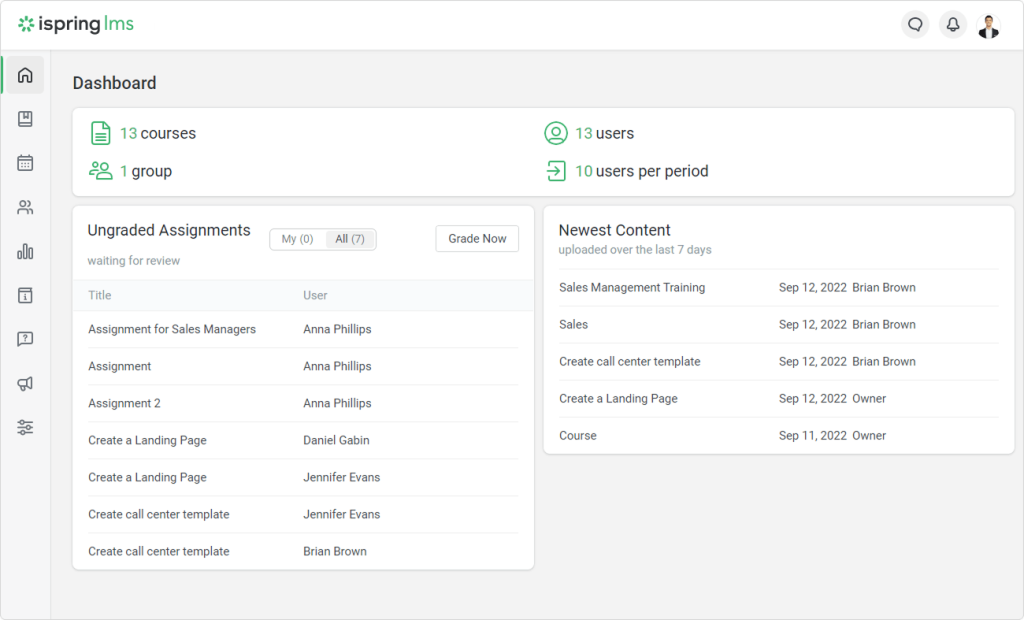Image resolution: width=1024 pixels, height=620 pixels.
Task: Open Sales Management Training from Newest Content
Action: [x=631, y=287]
